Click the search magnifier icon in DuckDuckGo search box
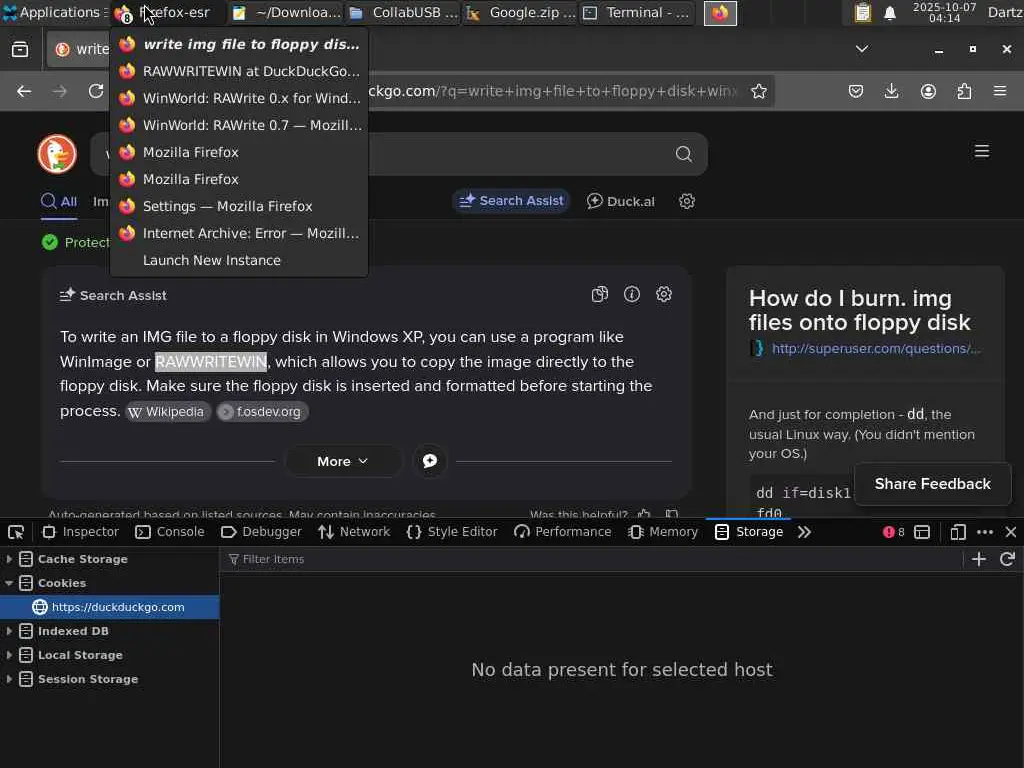The width and height of the screenshot is (1024, 768). coord(683,154)
